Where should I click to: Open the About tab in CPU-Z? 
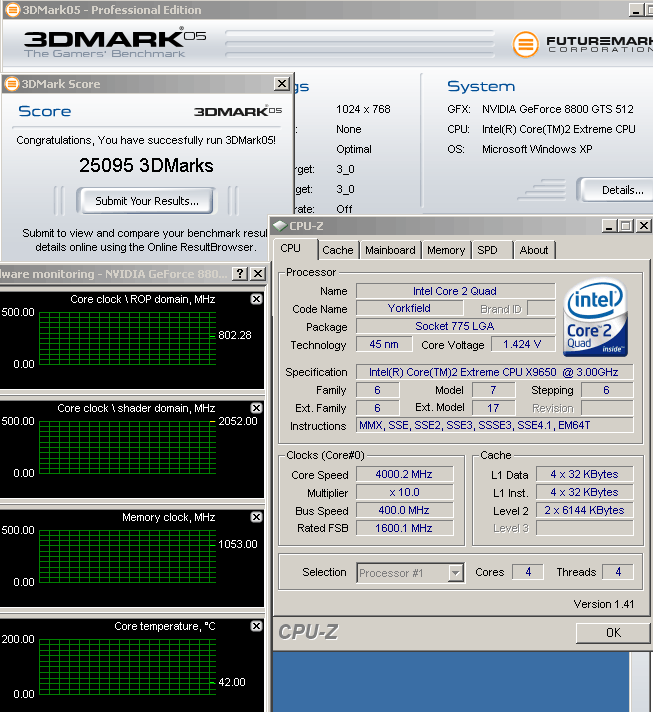point(534,250)
